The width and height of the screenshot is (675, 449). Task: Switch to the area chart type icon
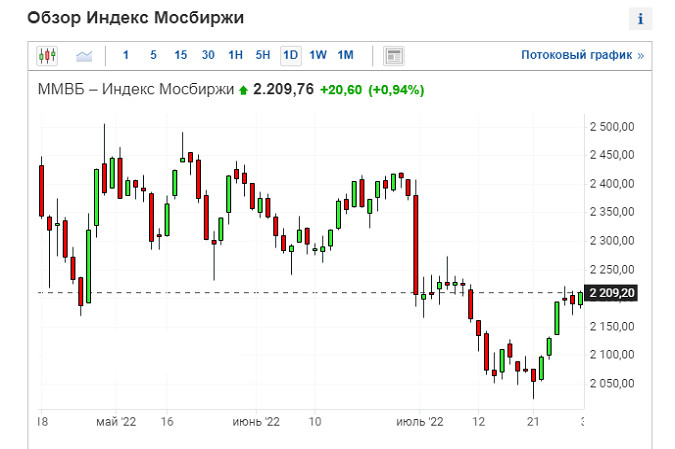tap(84, 55)
